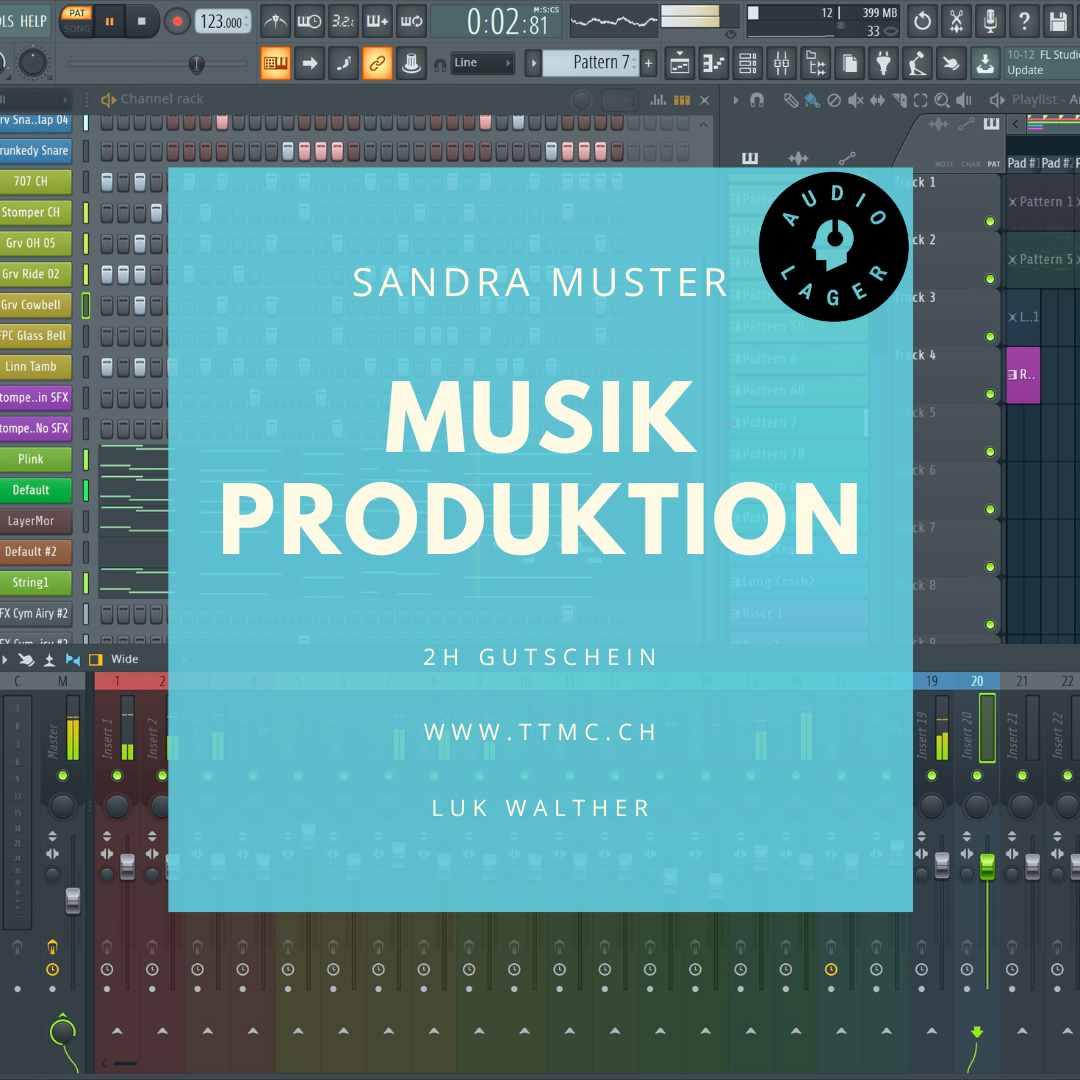Screen dimensions: 1080x1080
Task: Enable wait for input before playing
Action: pyautogui.click(x=309, y=21)
